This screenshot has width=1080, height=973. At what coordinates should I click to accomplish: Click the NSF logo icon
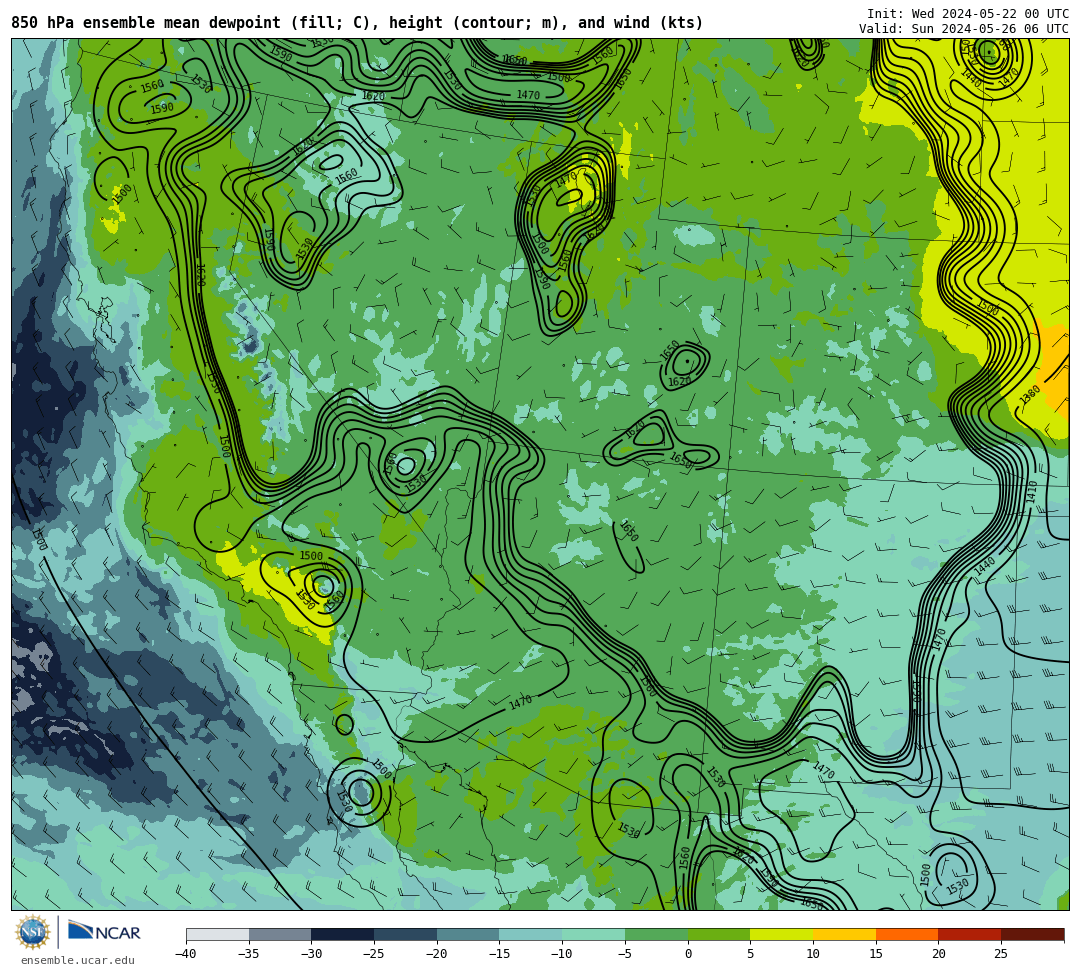coord(33,932)
